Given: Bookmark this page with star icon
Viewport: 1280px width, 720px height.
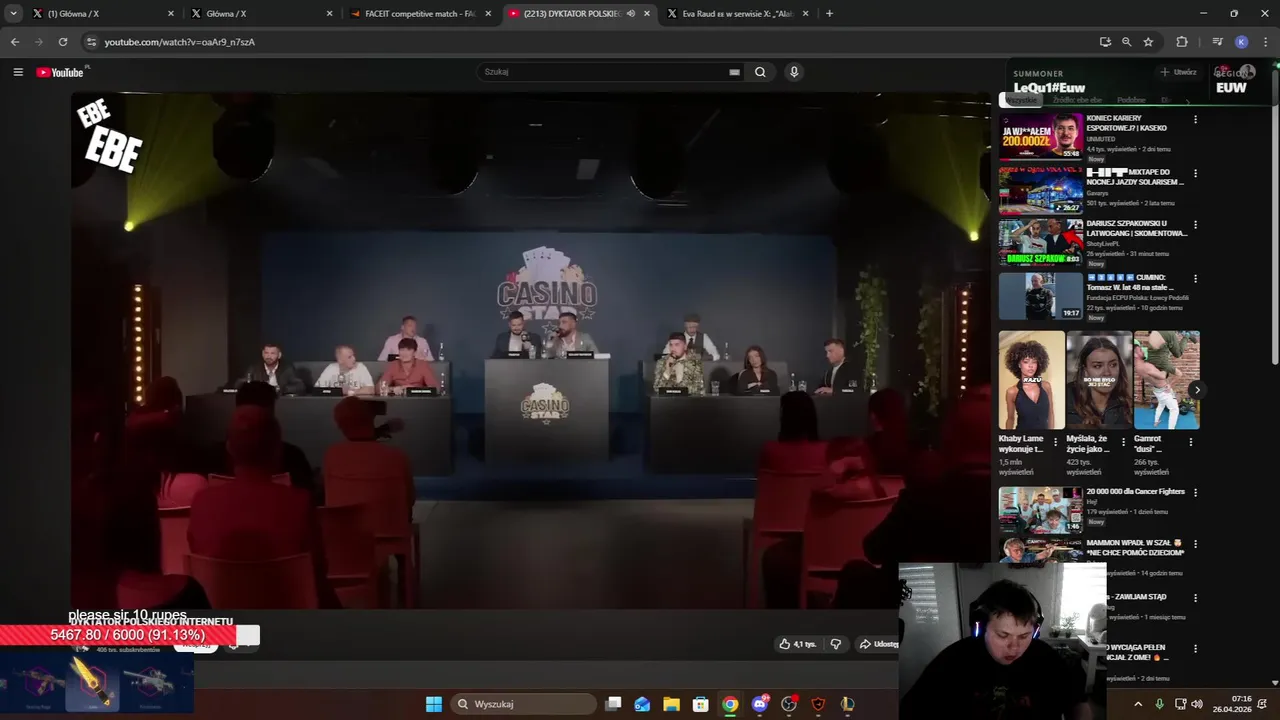Looking at the screenshot, I should pyautogui.click(x=1148, y=42).
